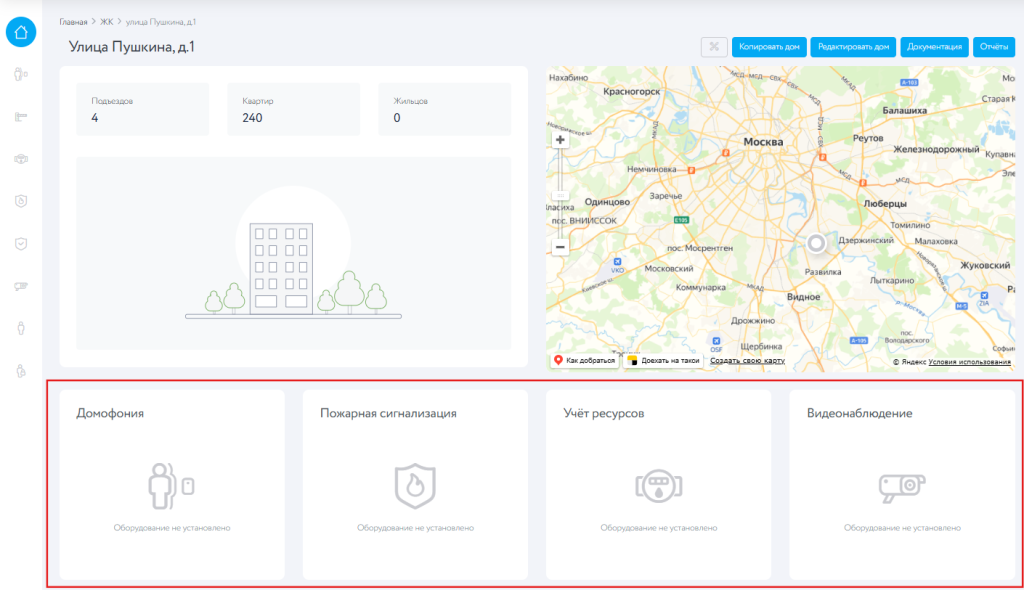The width and height of the screenshot is (1024, 590).
Task: Click the Копировать дом button
Action: (769, 46)
